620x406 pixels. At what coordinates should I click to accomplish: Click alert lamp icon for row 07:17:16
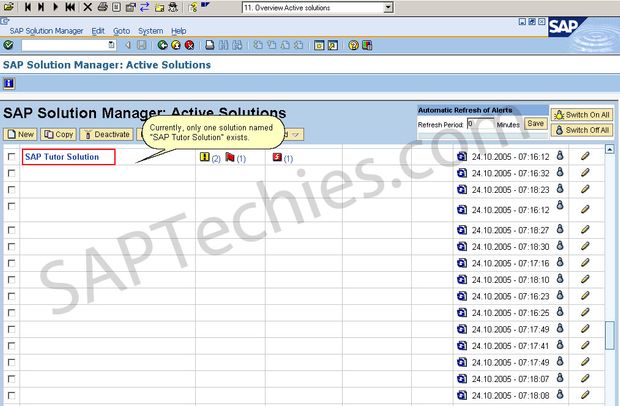pos(560,262)
